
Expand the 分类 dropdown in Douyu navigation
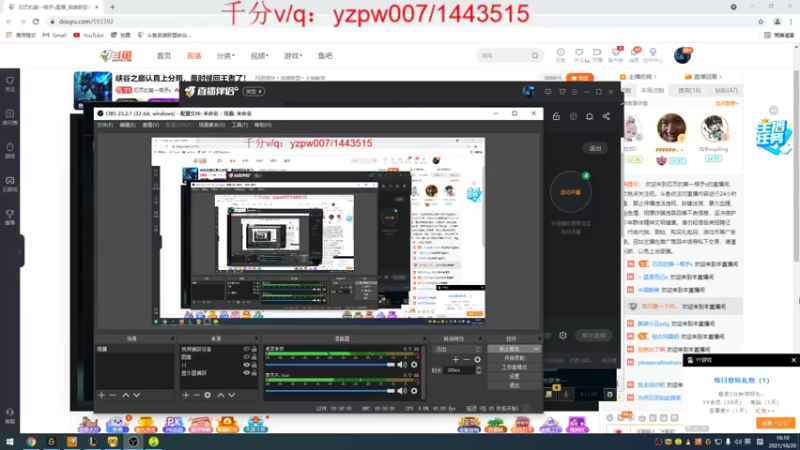pos(226,56)
